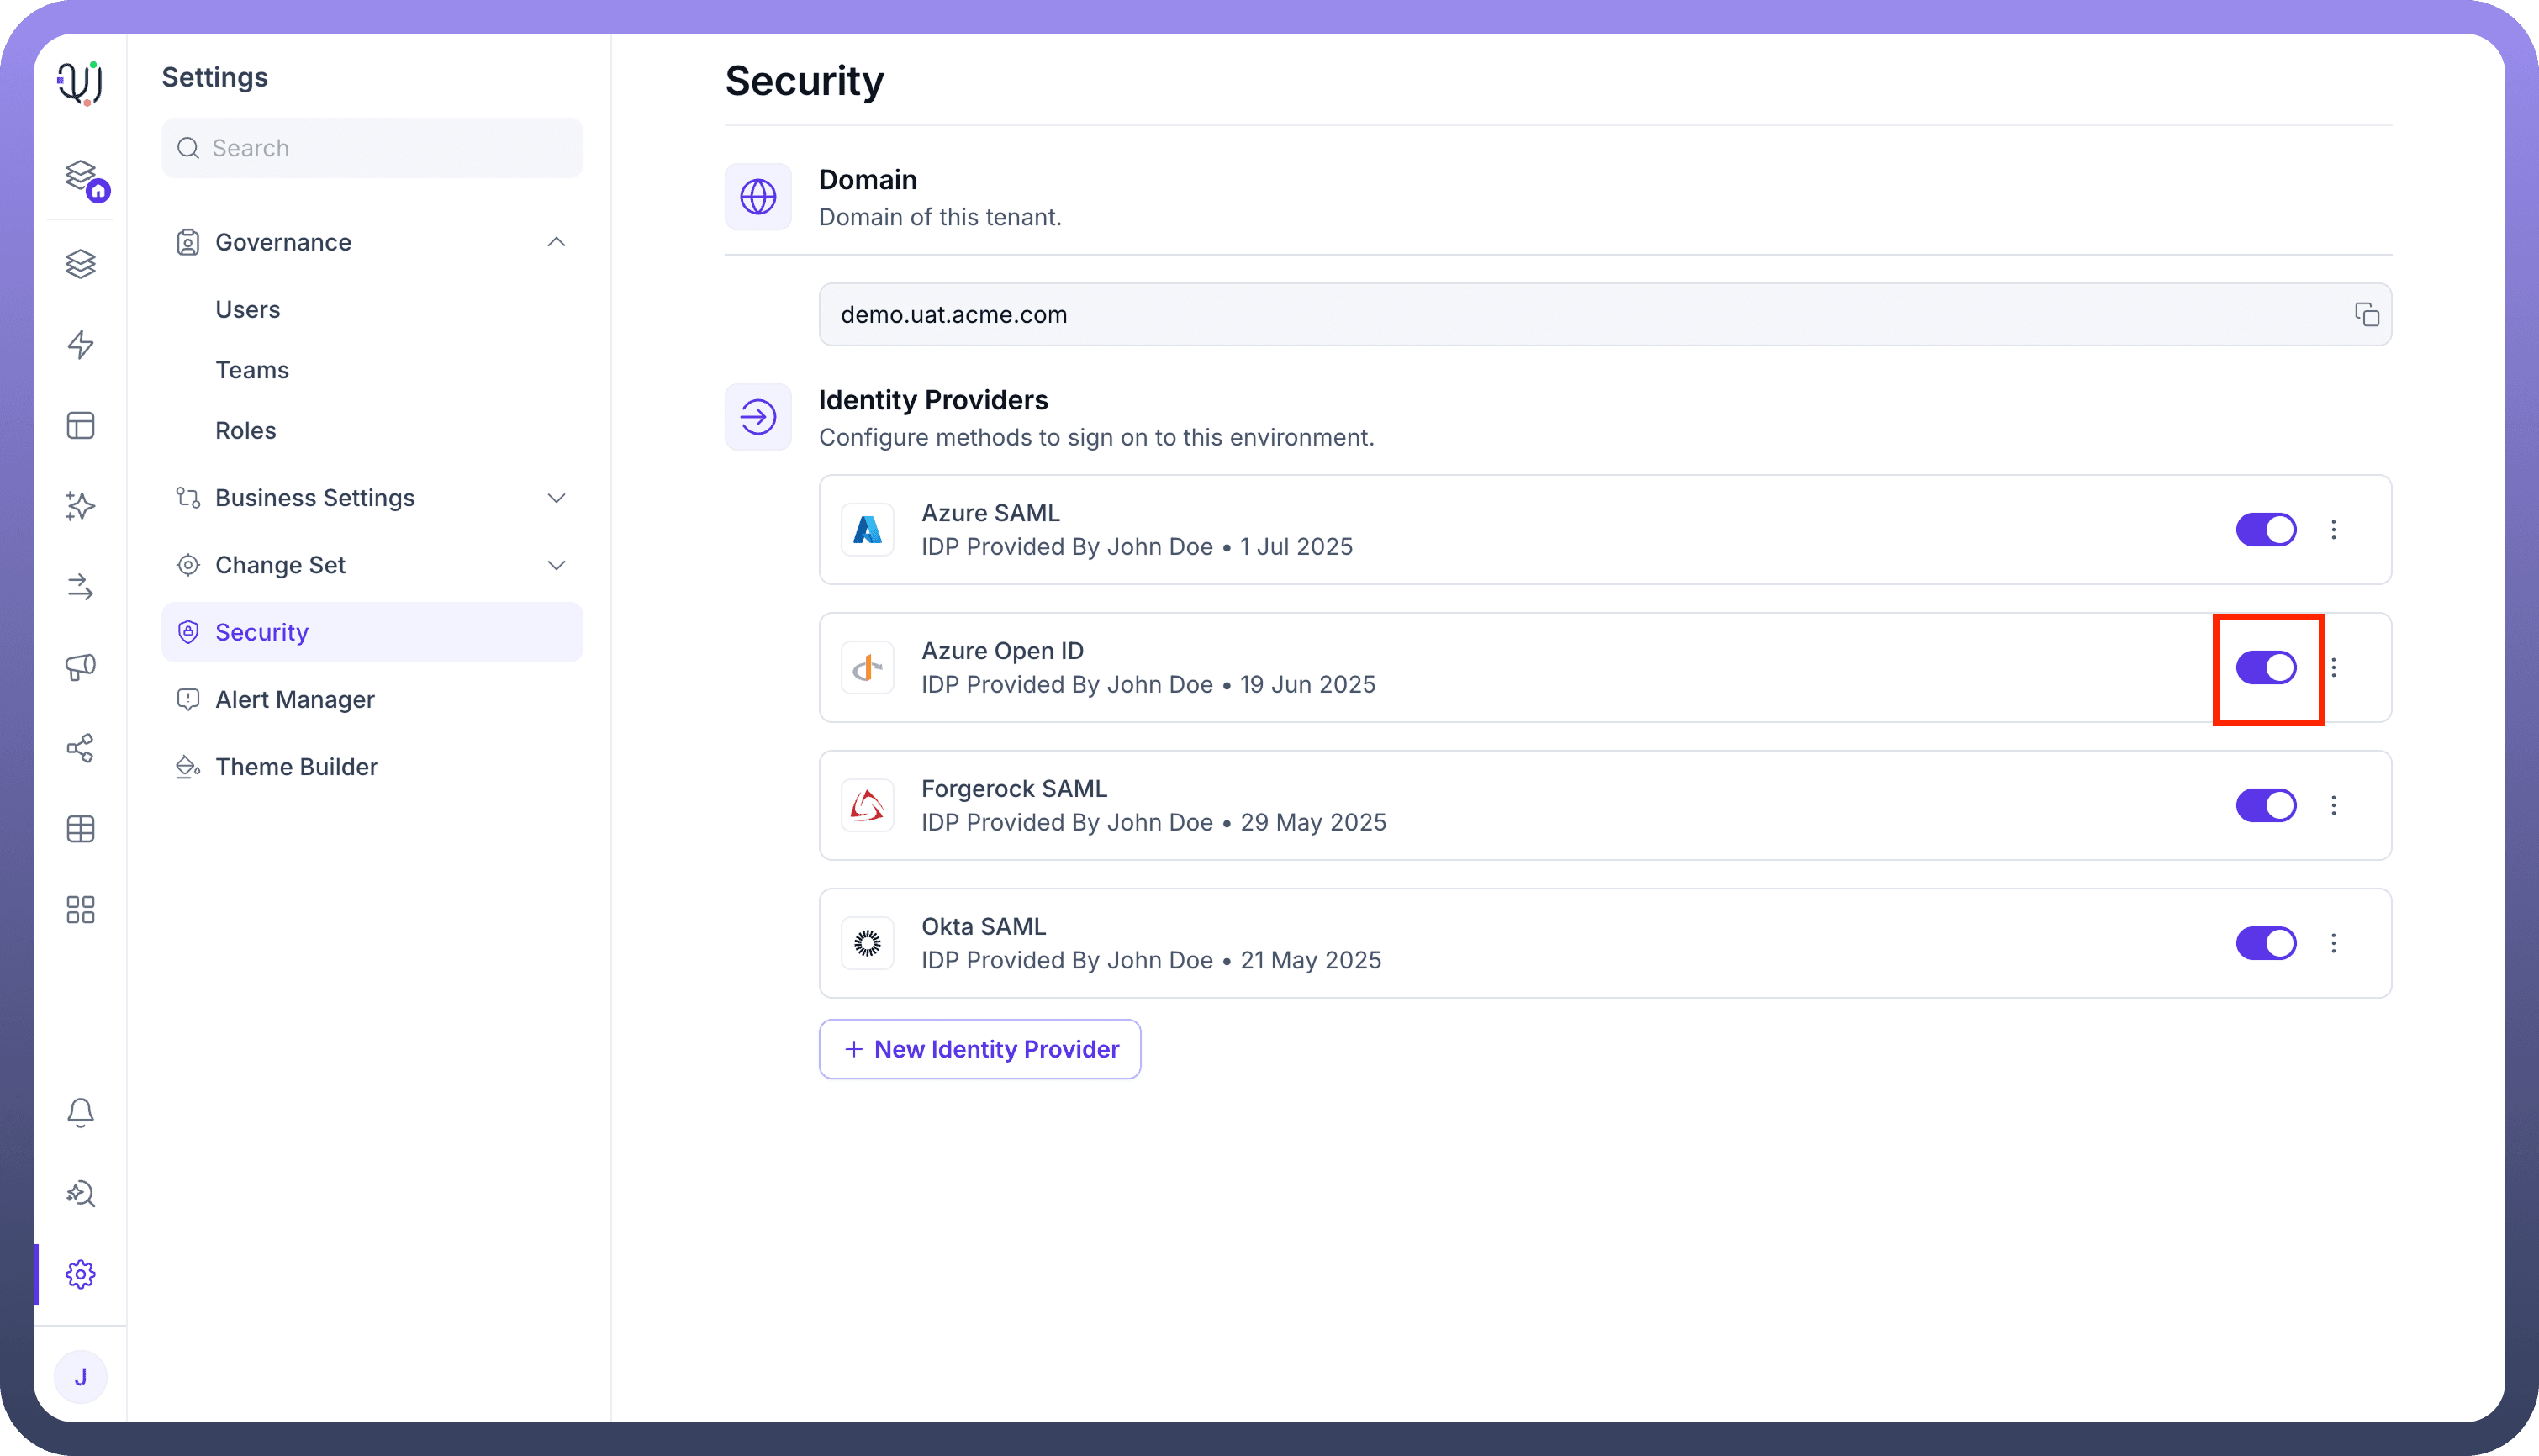This screenshot has width=2539, height=1456.
Task: Open the megaphone icon in left rail
Action: [80, 667]
